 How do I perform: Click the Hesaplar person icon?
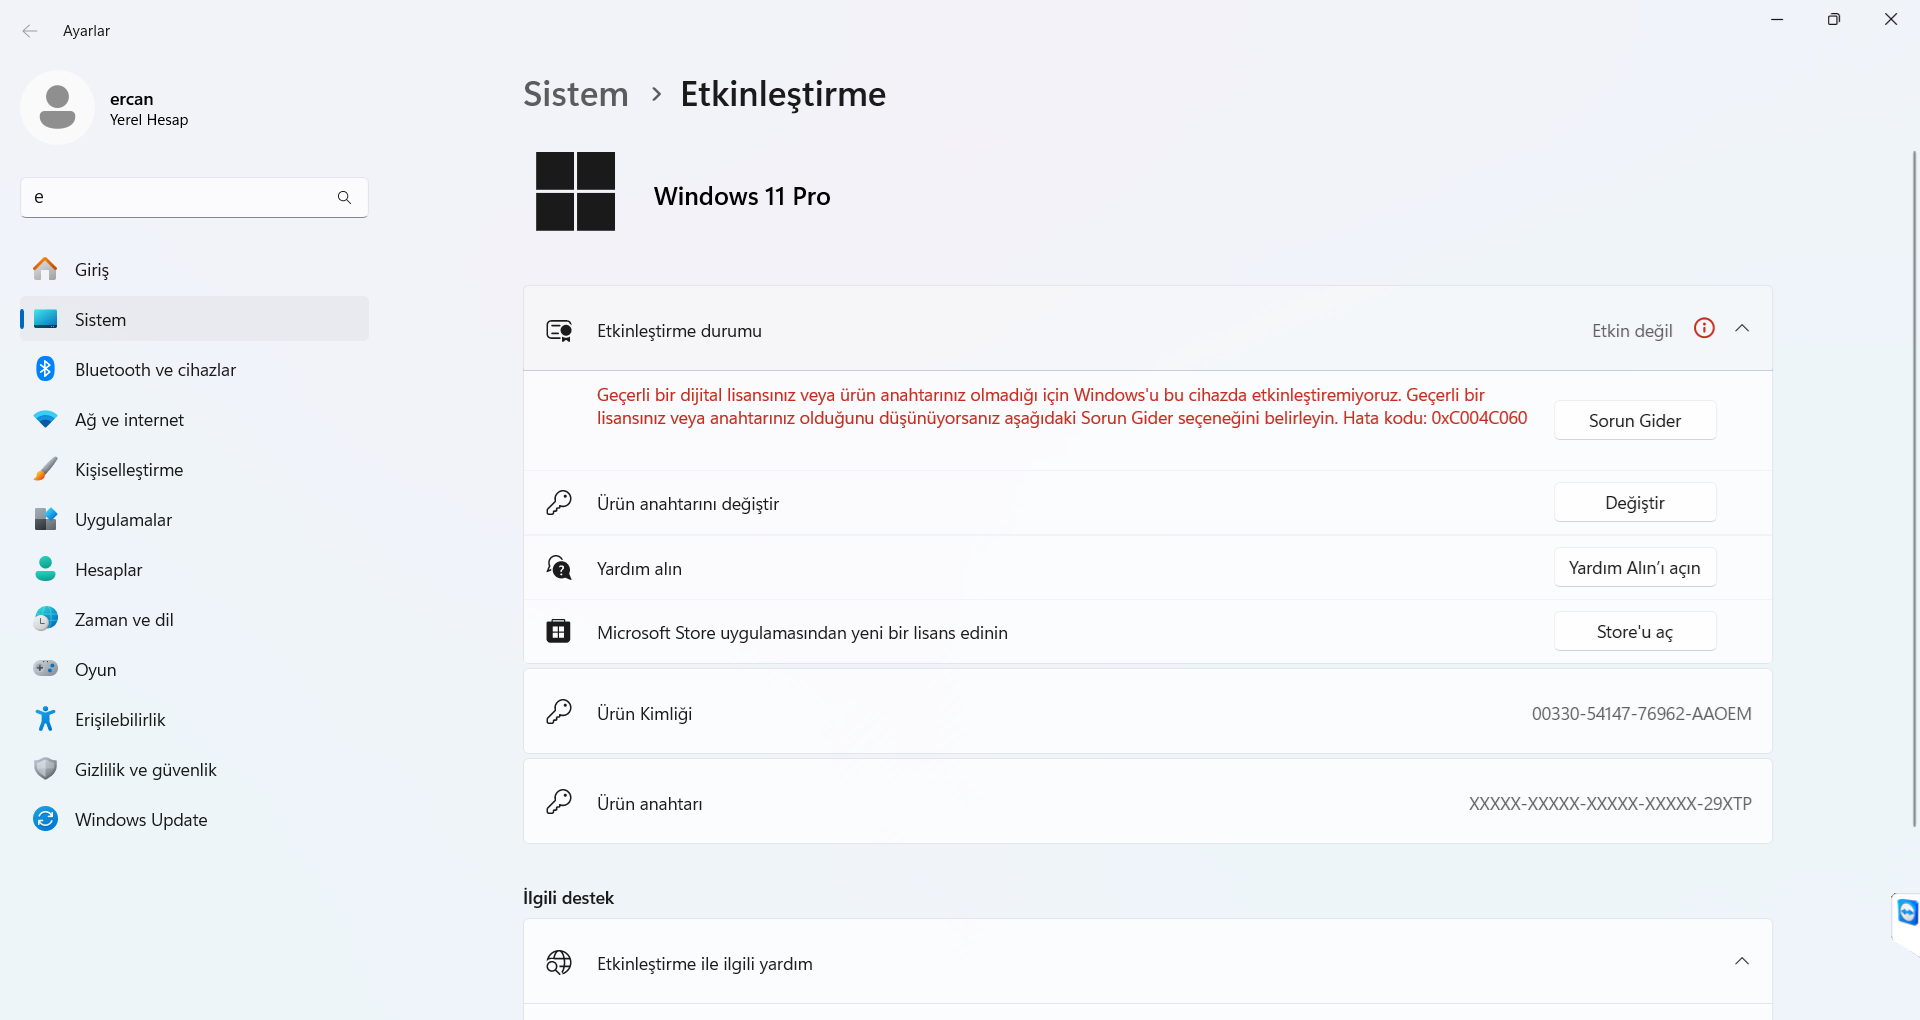coord(45,569)
